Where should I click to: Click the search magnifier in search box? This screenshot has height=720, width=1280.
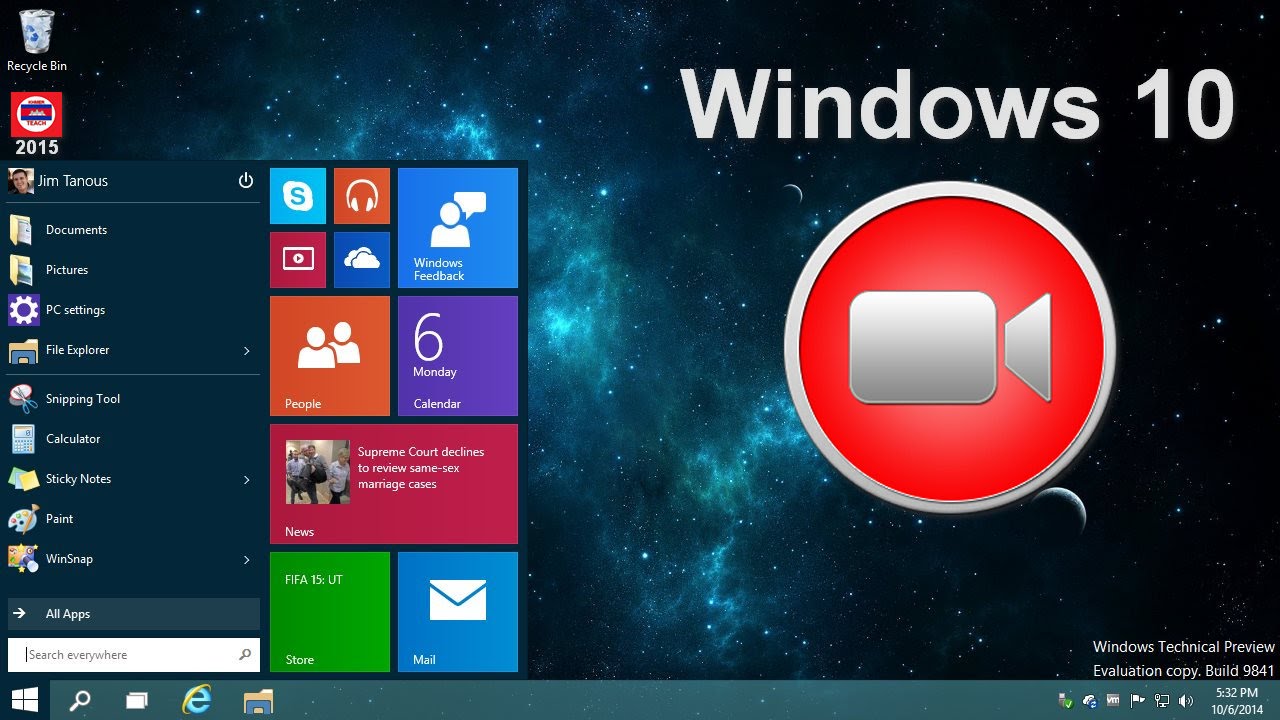coord(245,655)
